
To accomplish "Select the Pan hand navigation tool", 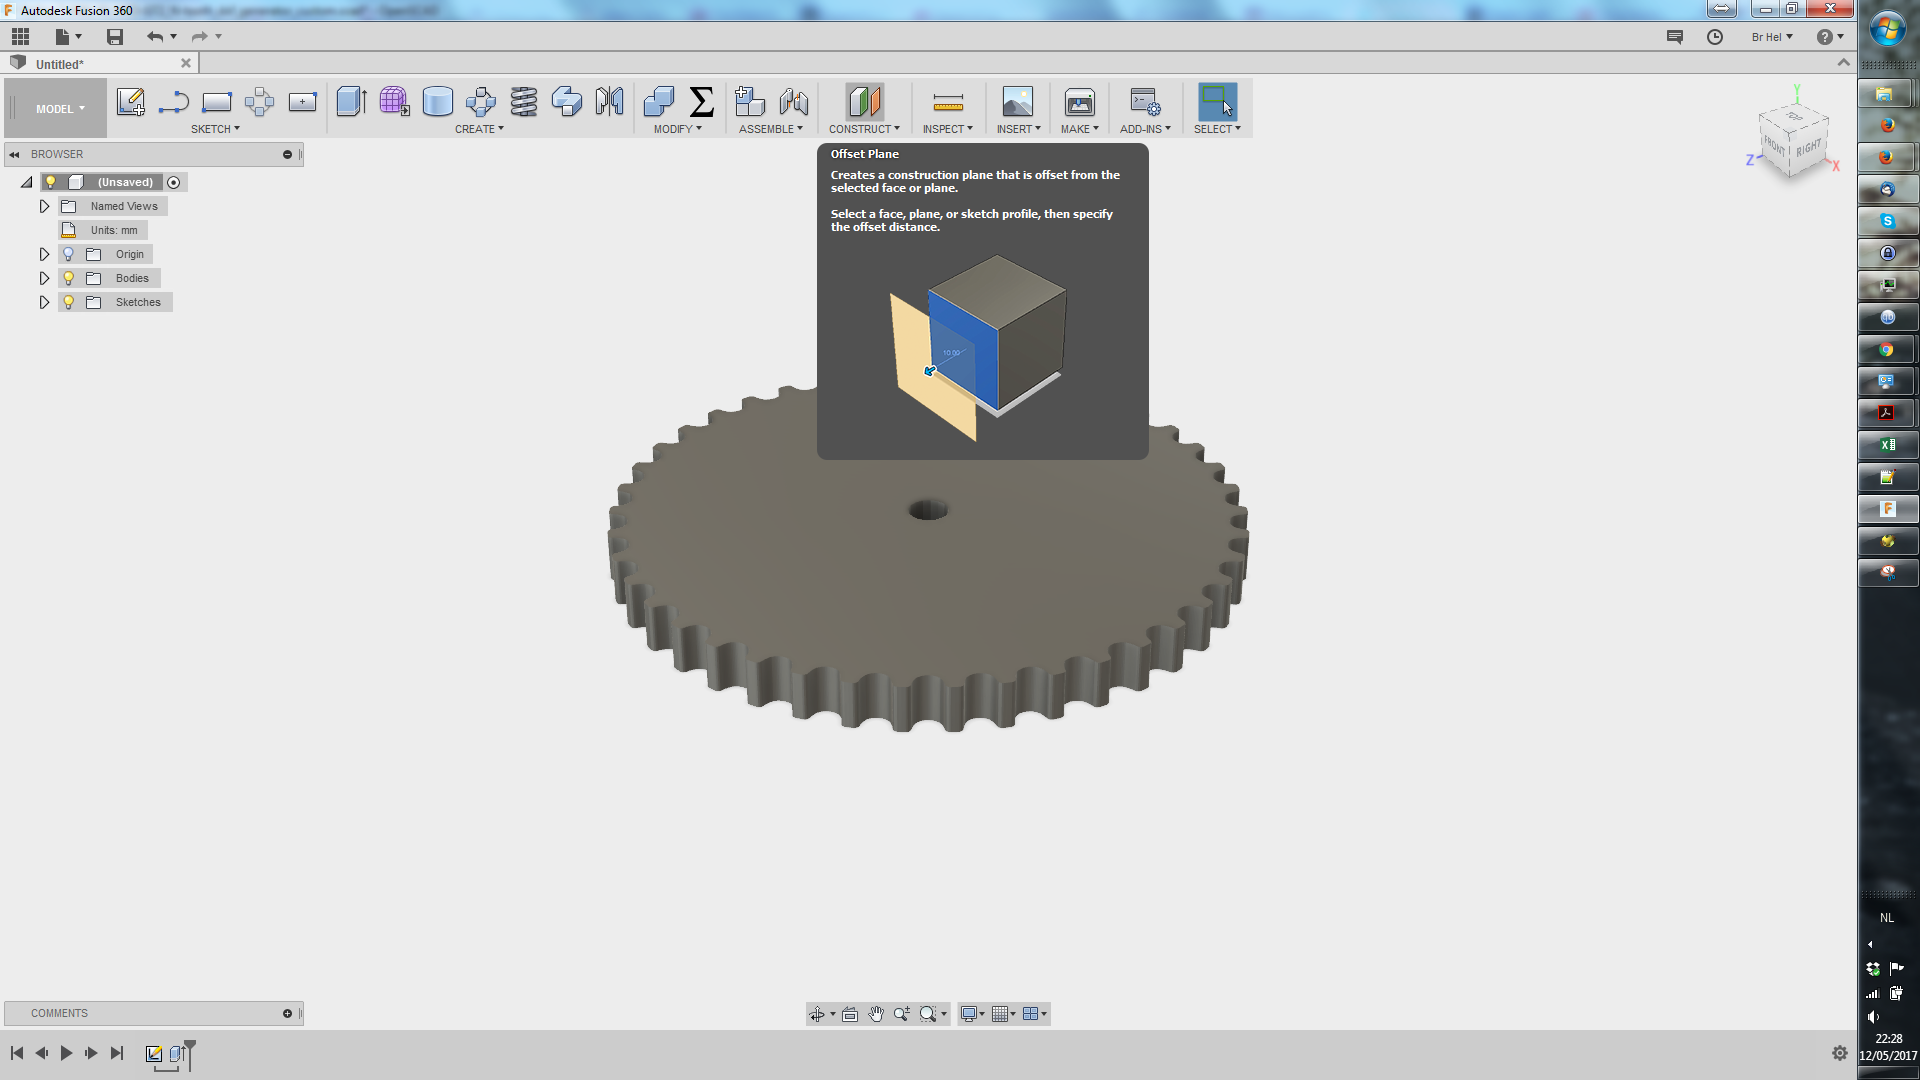I will tap(876, 1014).
